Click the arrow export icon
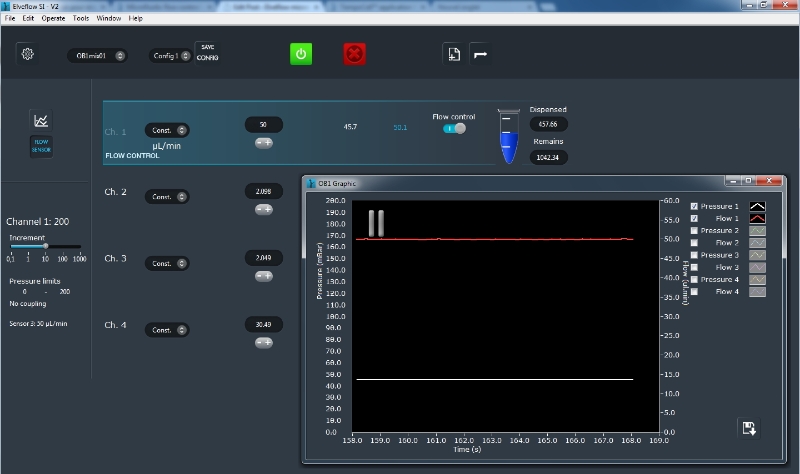Image resolution: width=800 pixels, height=474 pixels. 481,54
